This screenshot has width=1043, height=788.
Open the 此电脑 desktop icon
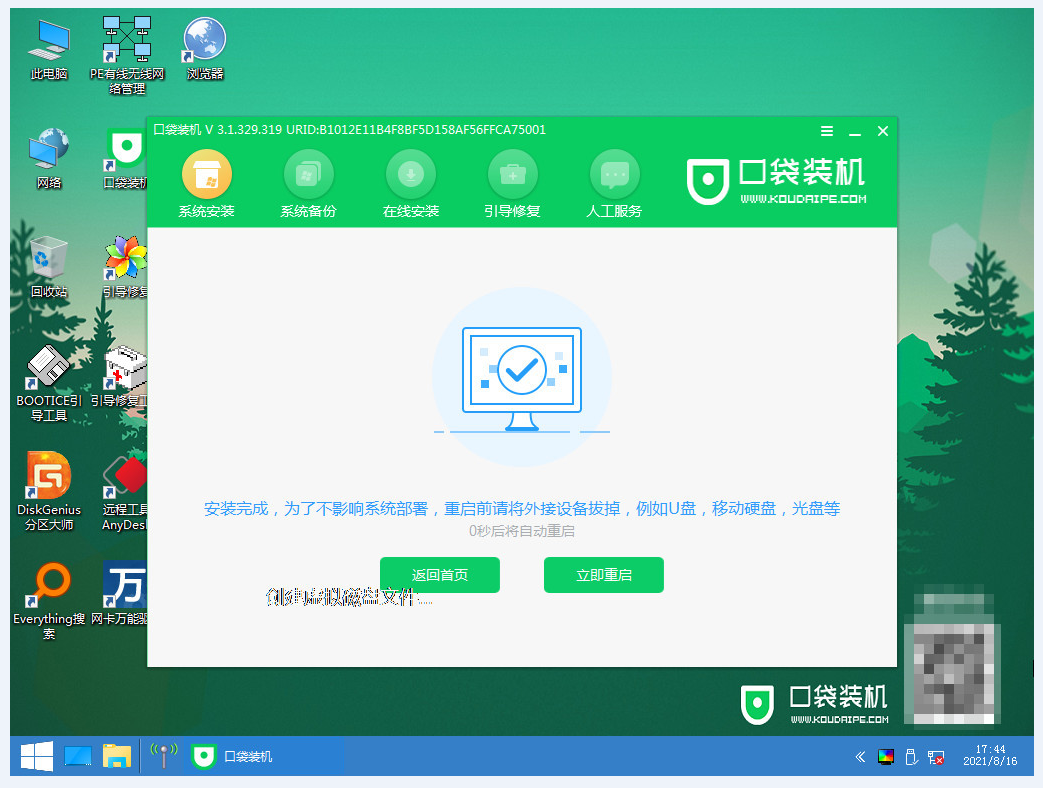[x=49, y=51]
